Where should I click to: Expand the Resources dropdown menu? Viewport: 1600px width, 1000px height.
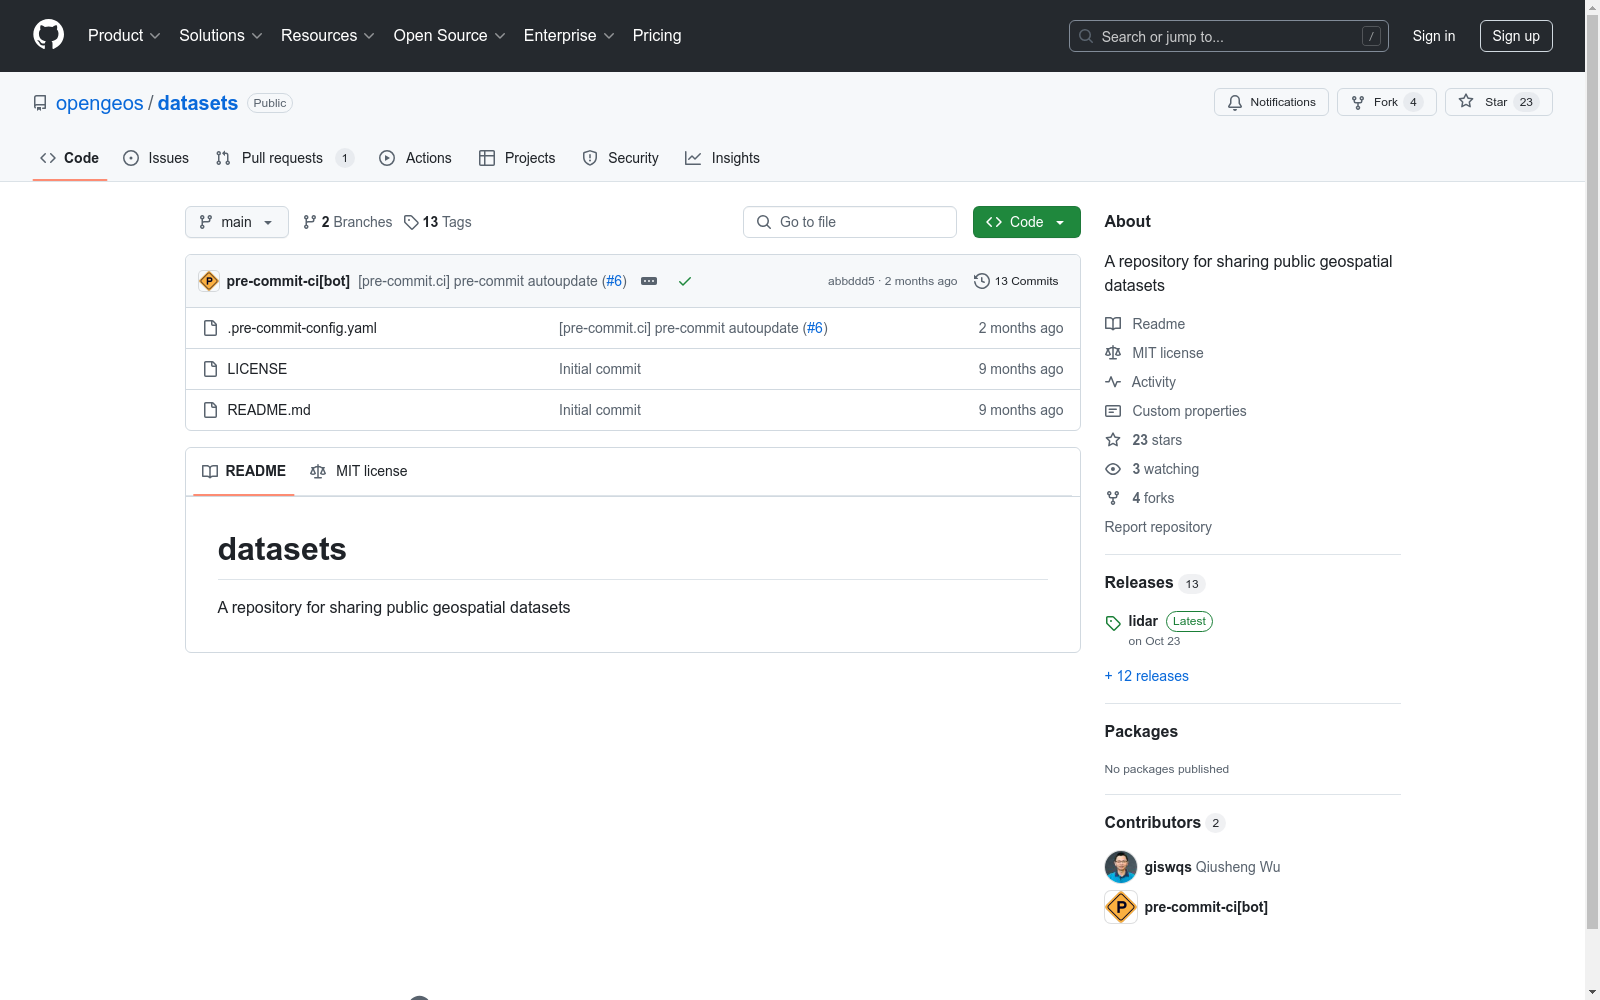[328, 36]
